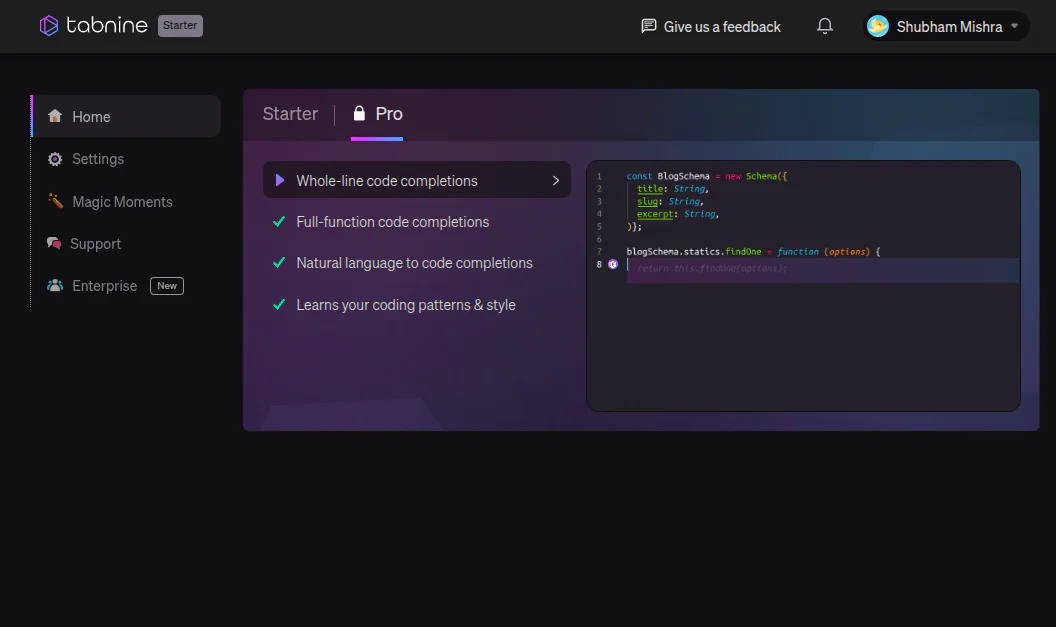Click the tabnine wordmark text
Screen dimensions: 1056x627
pos(106,26)
